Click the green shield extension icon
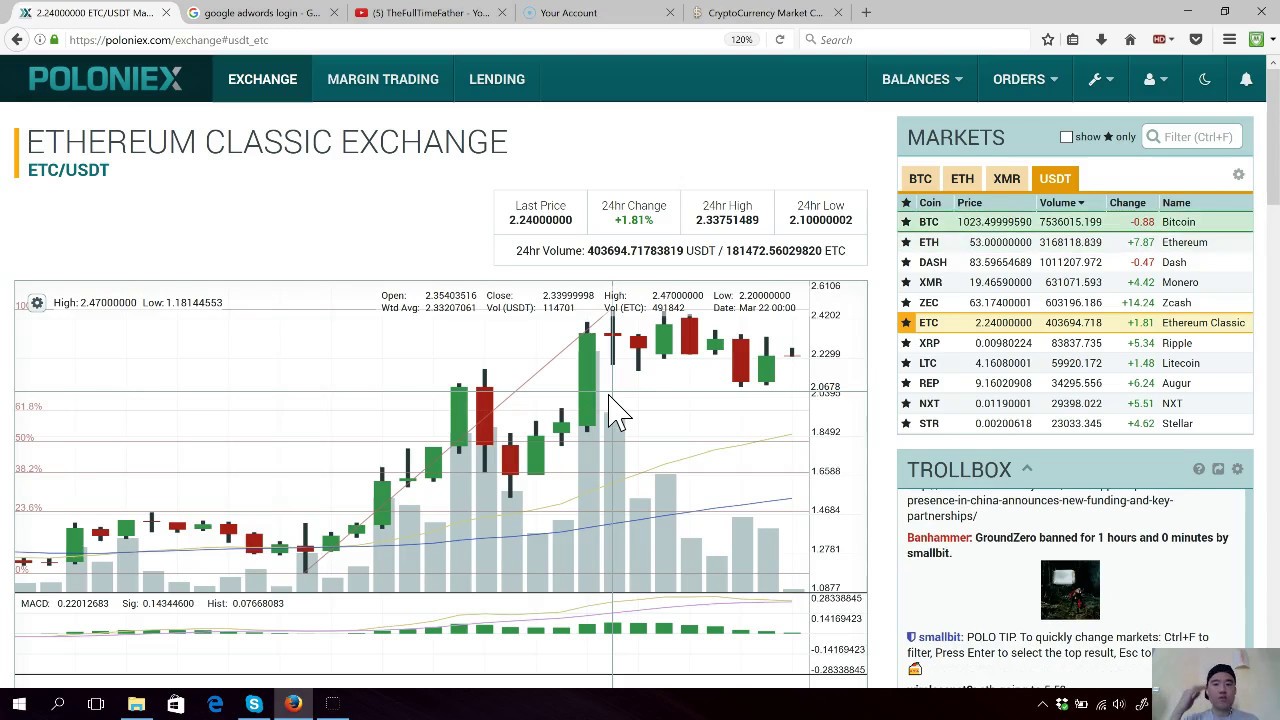Image resolution: width=1280 pixels, height=720 pixels. (x=1256, y=40)
